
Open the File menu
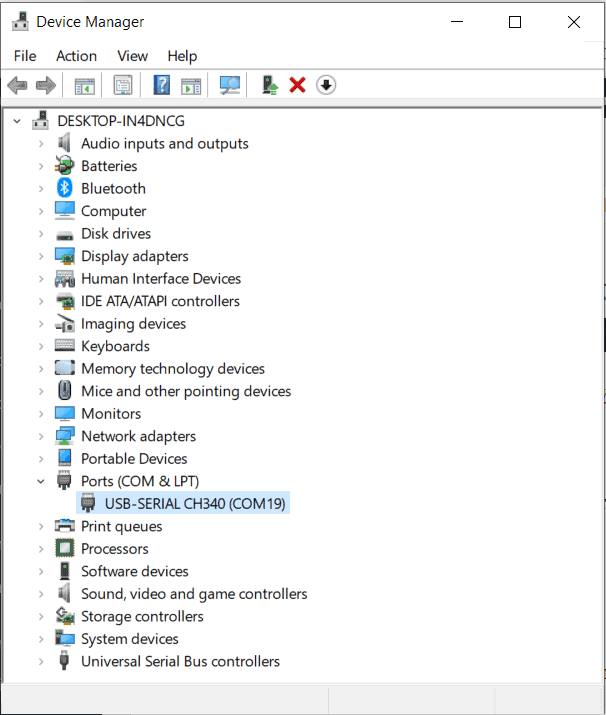(25, 56)
